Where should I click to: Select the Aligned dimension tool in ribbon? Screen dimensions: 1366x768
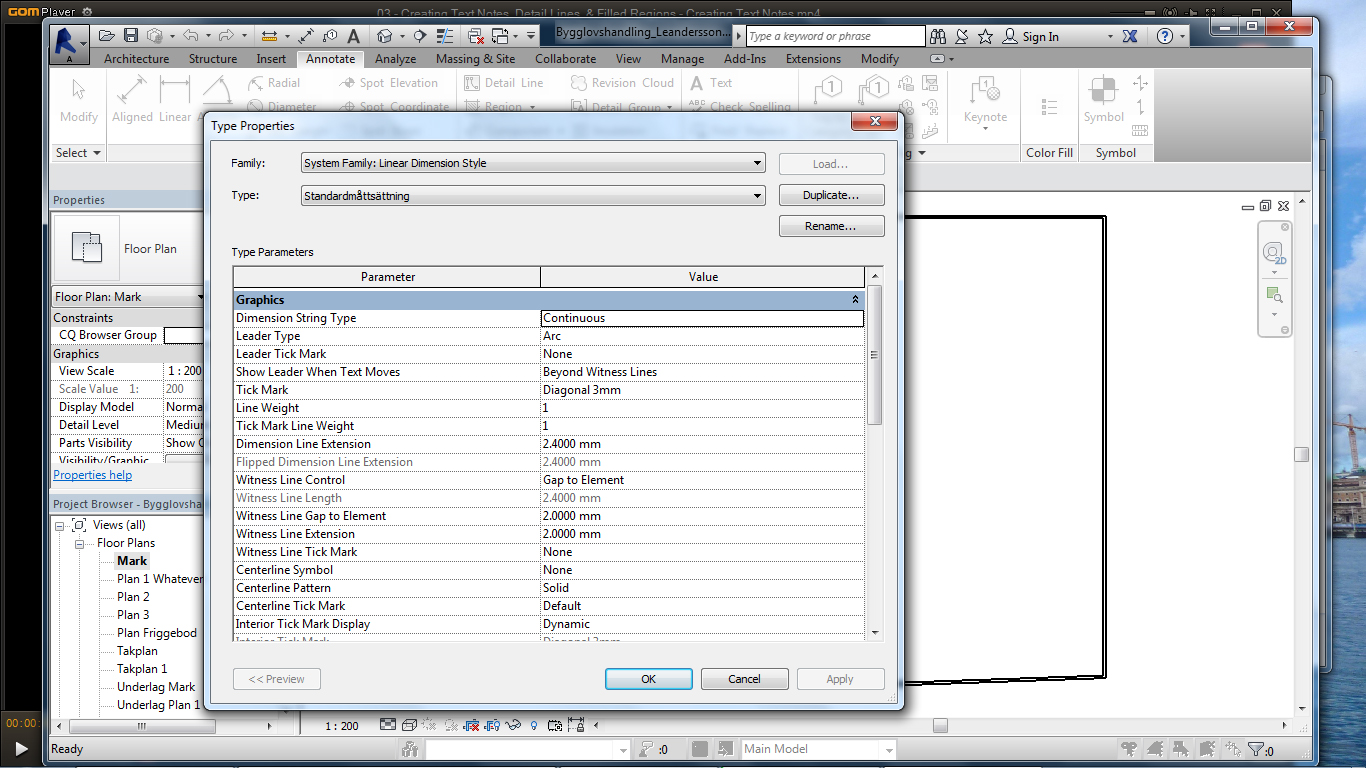click(x=132, y=101)
